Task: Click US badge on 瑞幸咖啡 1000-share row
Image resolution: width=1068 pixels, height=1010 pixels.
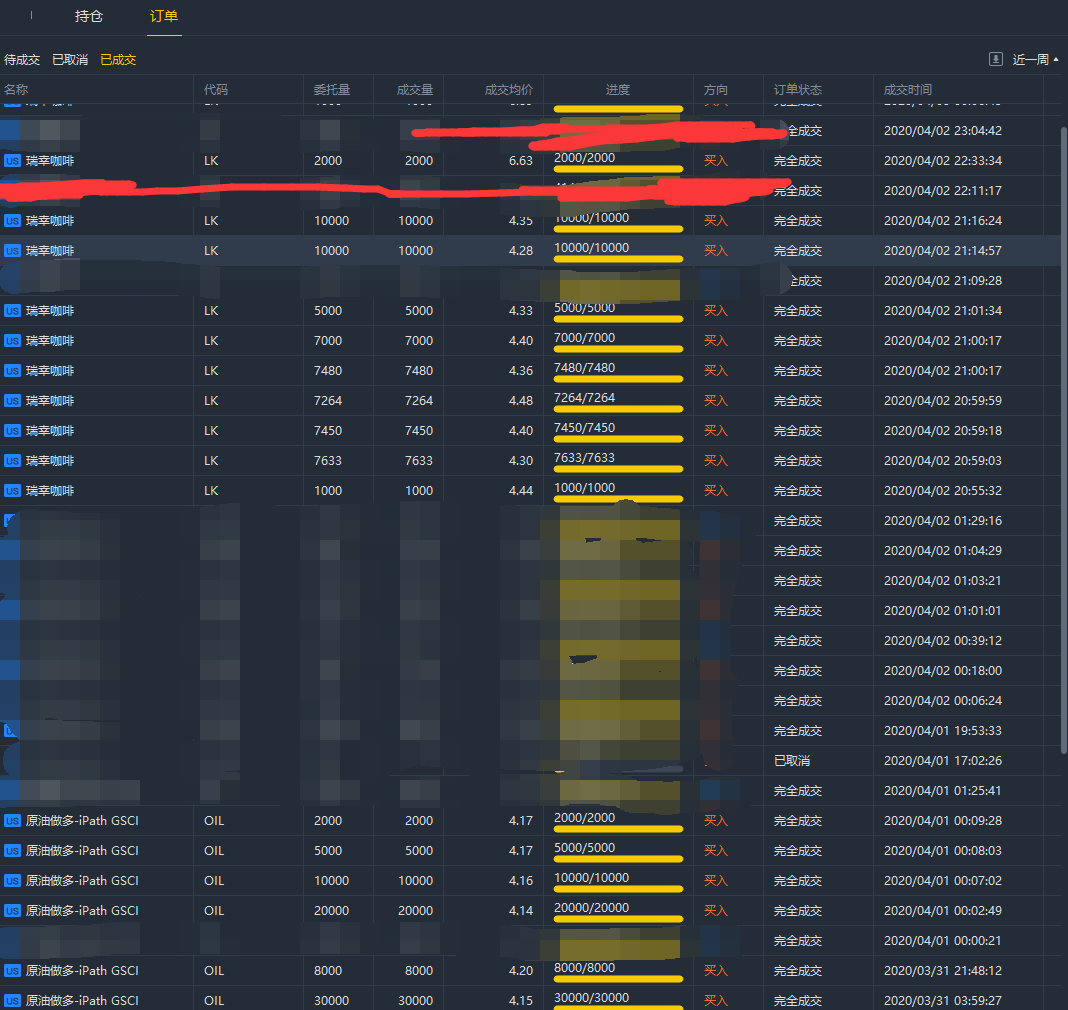Action: (12, 490)
